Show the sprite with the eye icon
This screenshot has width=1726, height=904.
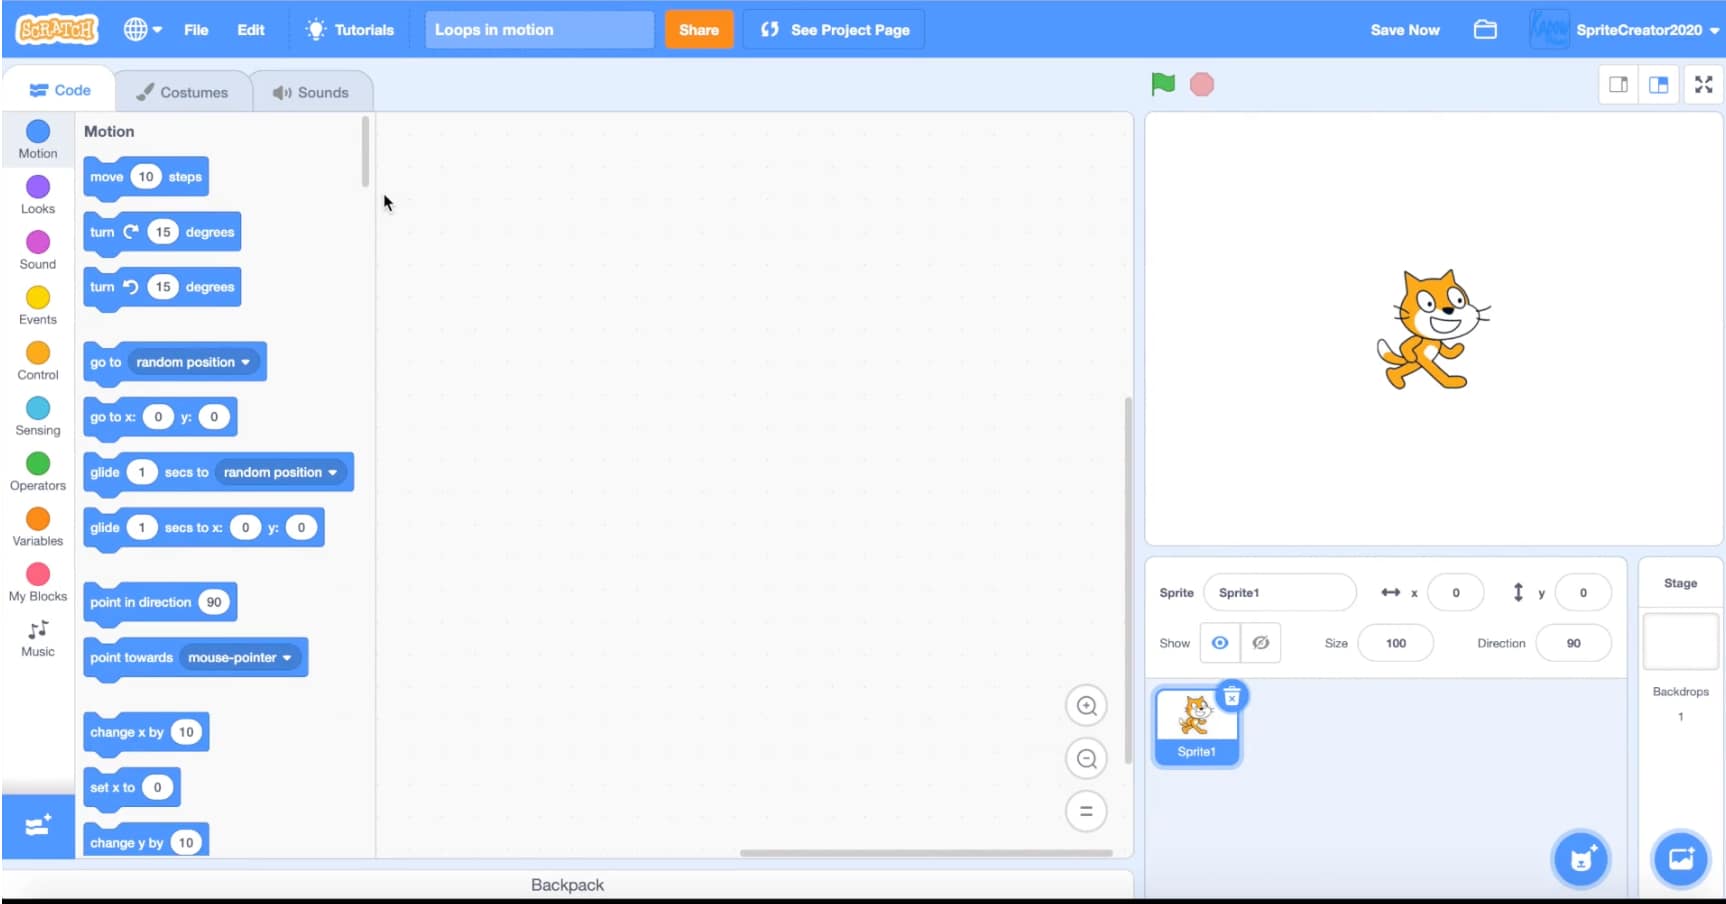(x=1220, y=643)
